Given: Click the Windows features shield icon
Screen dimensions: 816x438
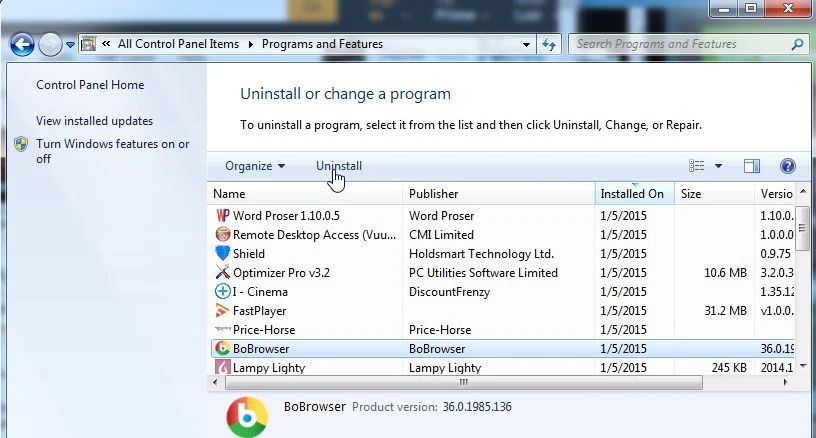Looking at the screenshot, I should click(x=21, y=144).
